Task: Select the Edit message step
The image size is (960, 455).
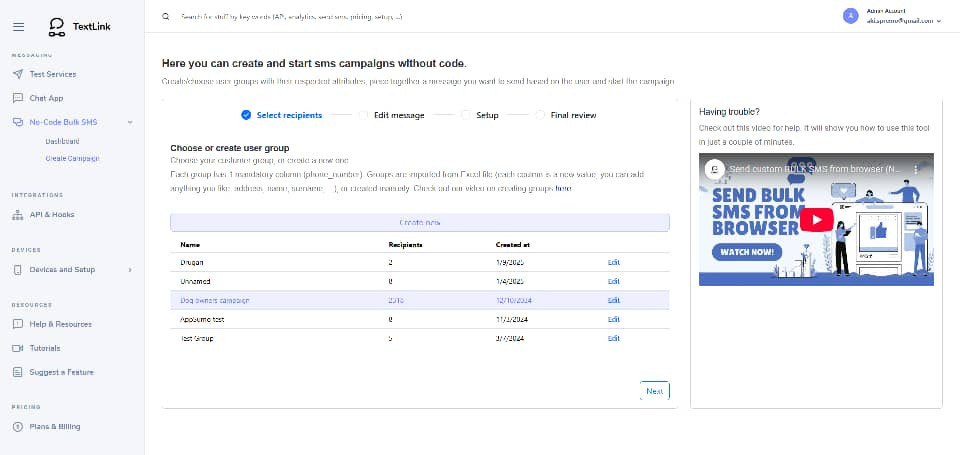Action: (x=391, y=115)
